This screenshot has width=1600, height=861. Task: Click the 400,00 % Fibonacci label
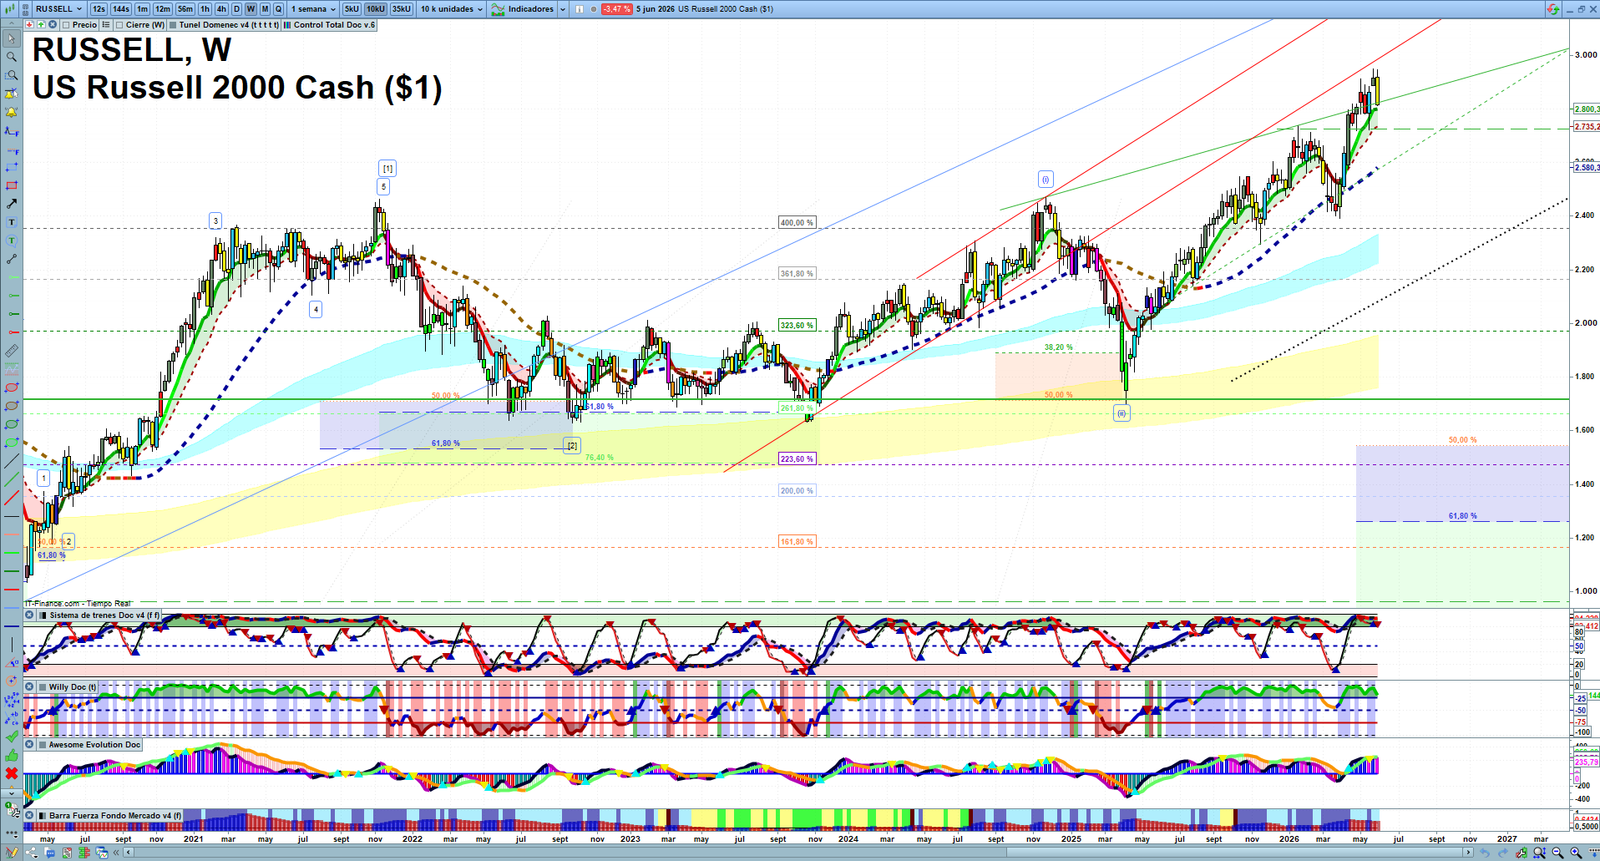[797, 223]
